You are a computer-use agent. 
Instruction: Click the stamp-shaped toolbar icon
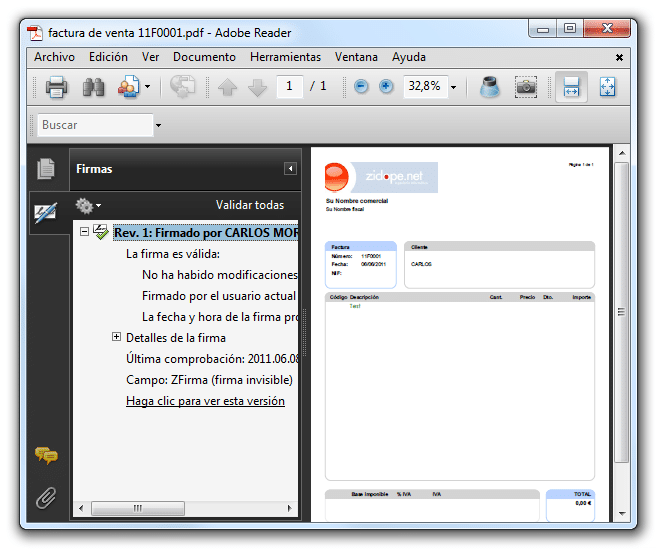[490, 87]
